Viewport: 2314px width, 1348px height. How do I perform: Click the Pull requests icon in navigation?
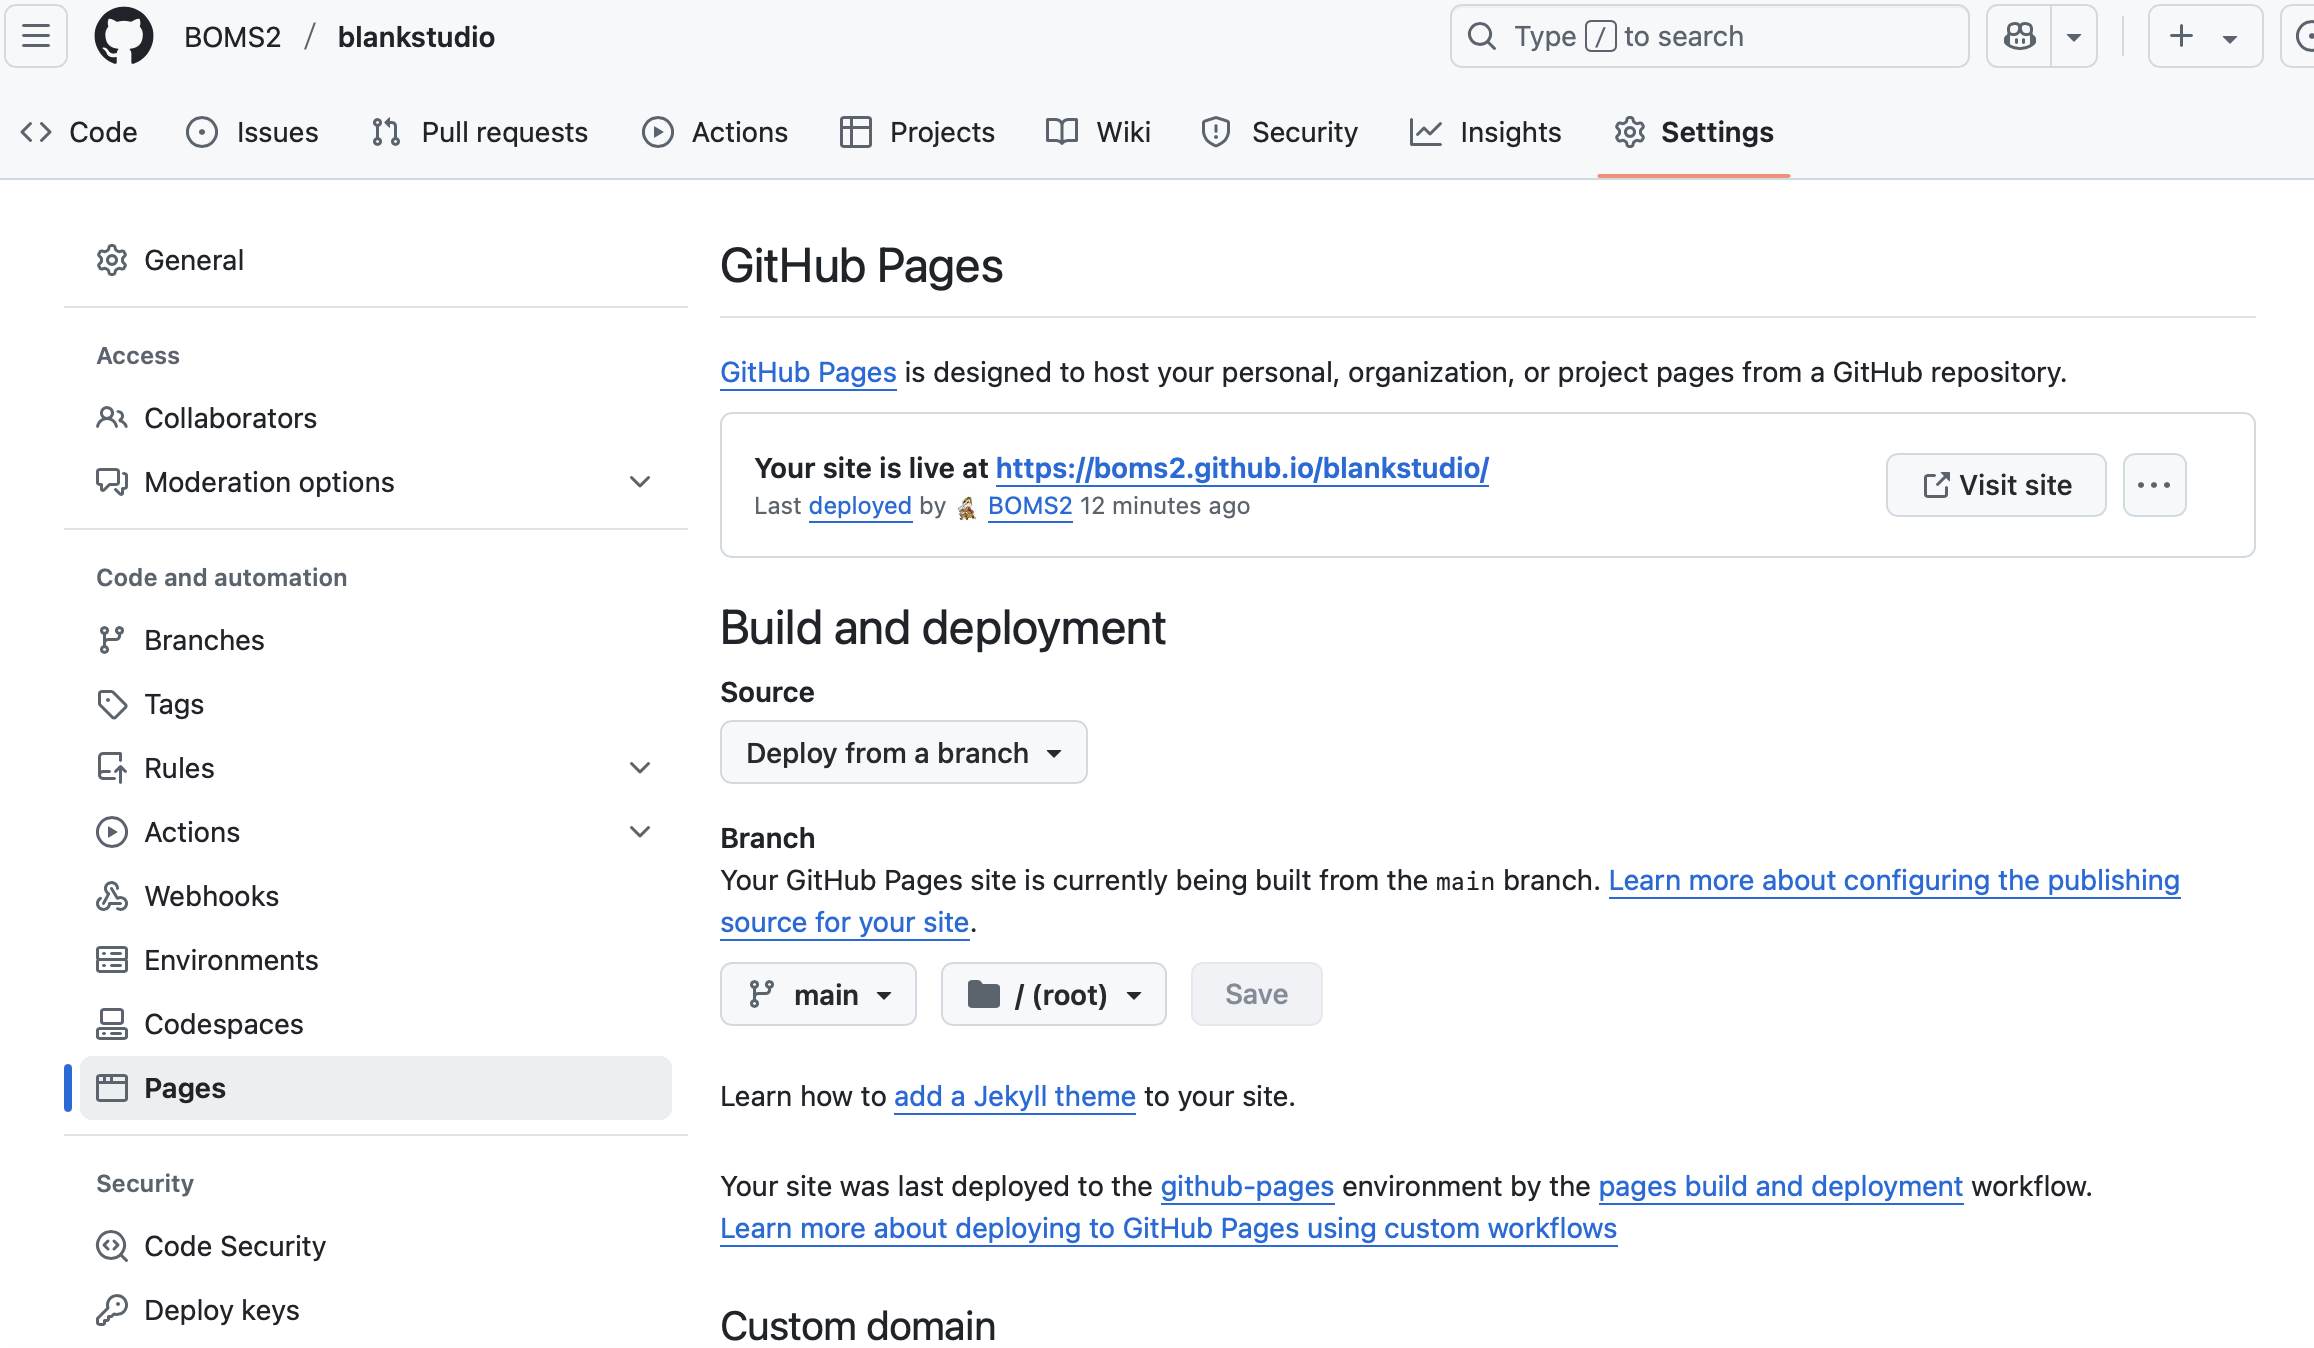coord(386,132)
